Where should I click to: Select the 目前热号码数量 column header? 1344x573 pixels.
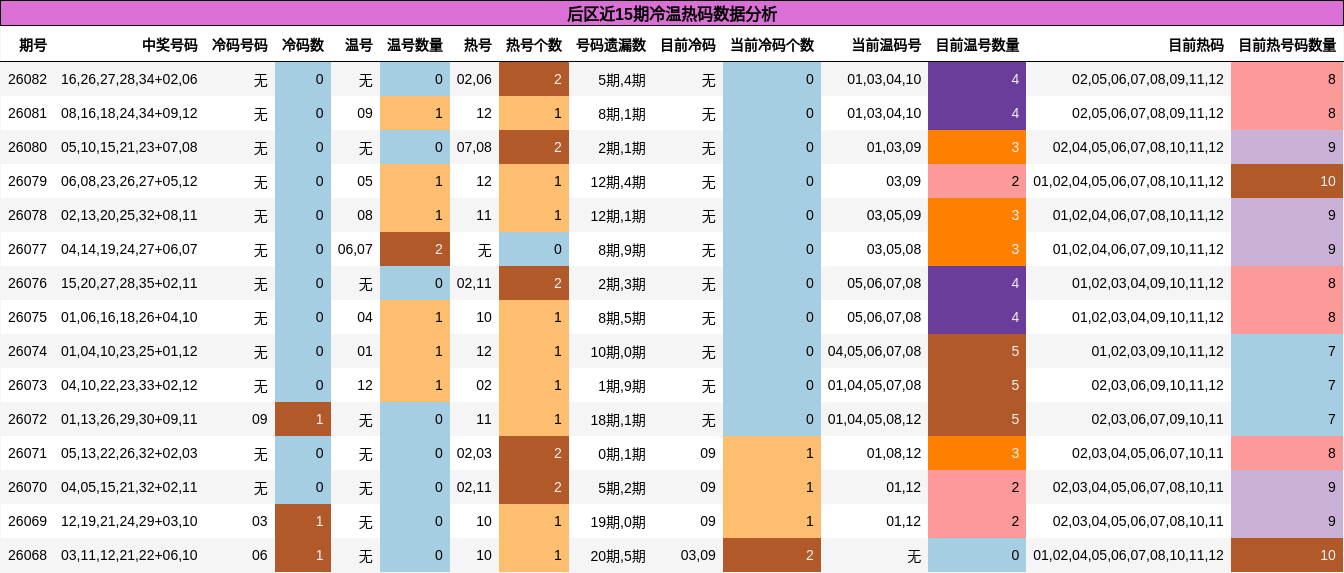tap(1287, 45)
